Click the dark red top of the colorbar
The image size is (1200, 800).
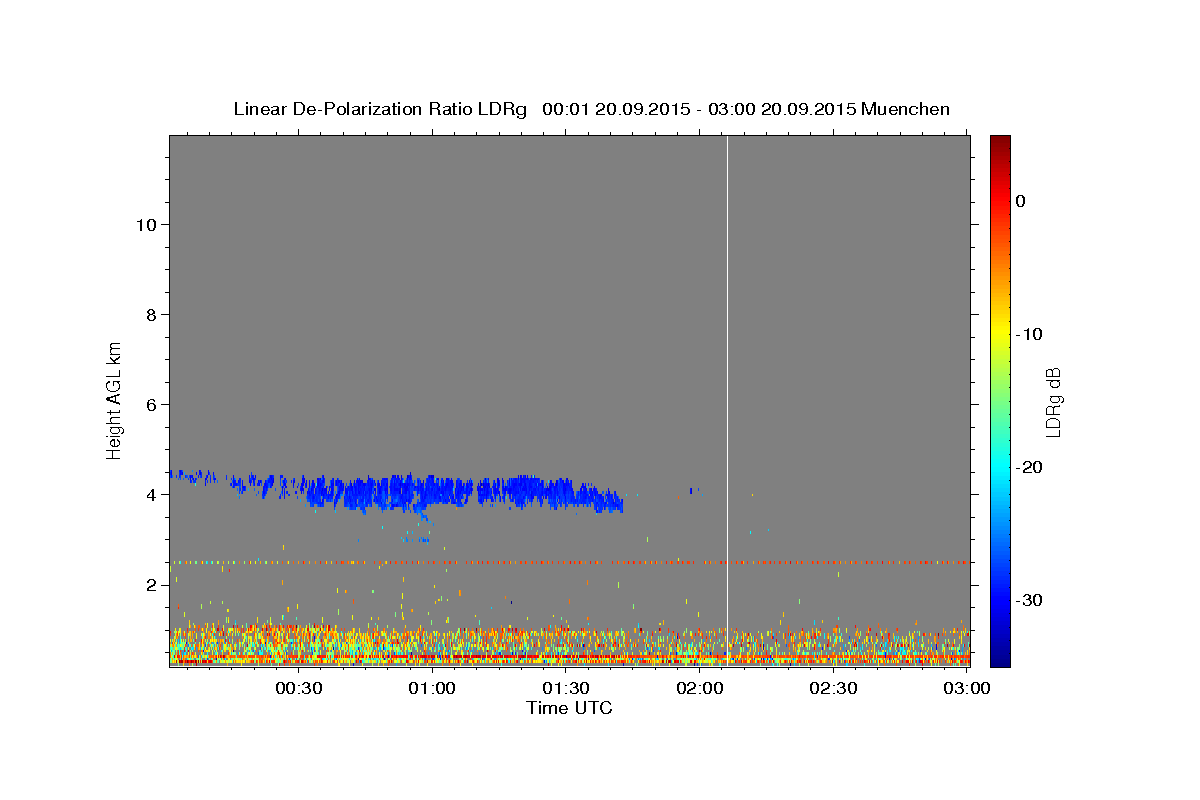[1000, 142]
